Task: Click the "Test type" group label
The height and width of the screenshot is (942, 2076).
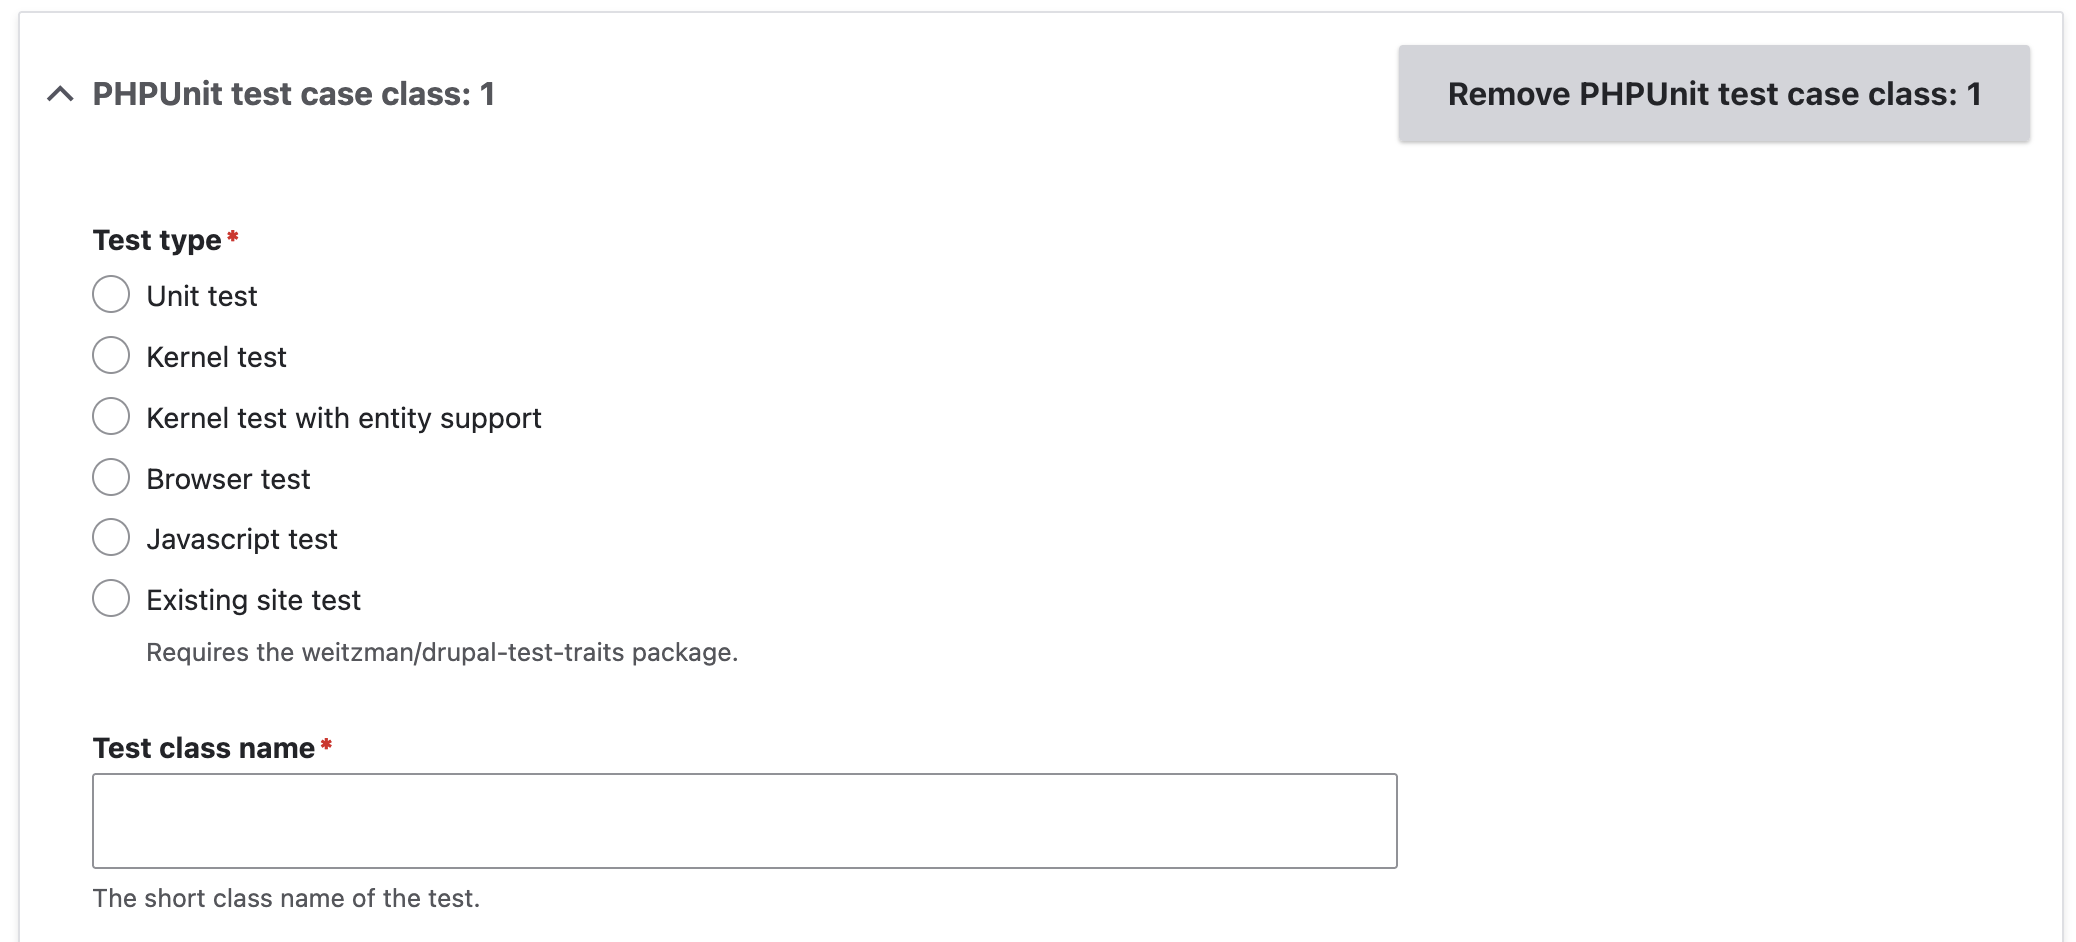Action: pyautogui.click(x=157, y=240)
